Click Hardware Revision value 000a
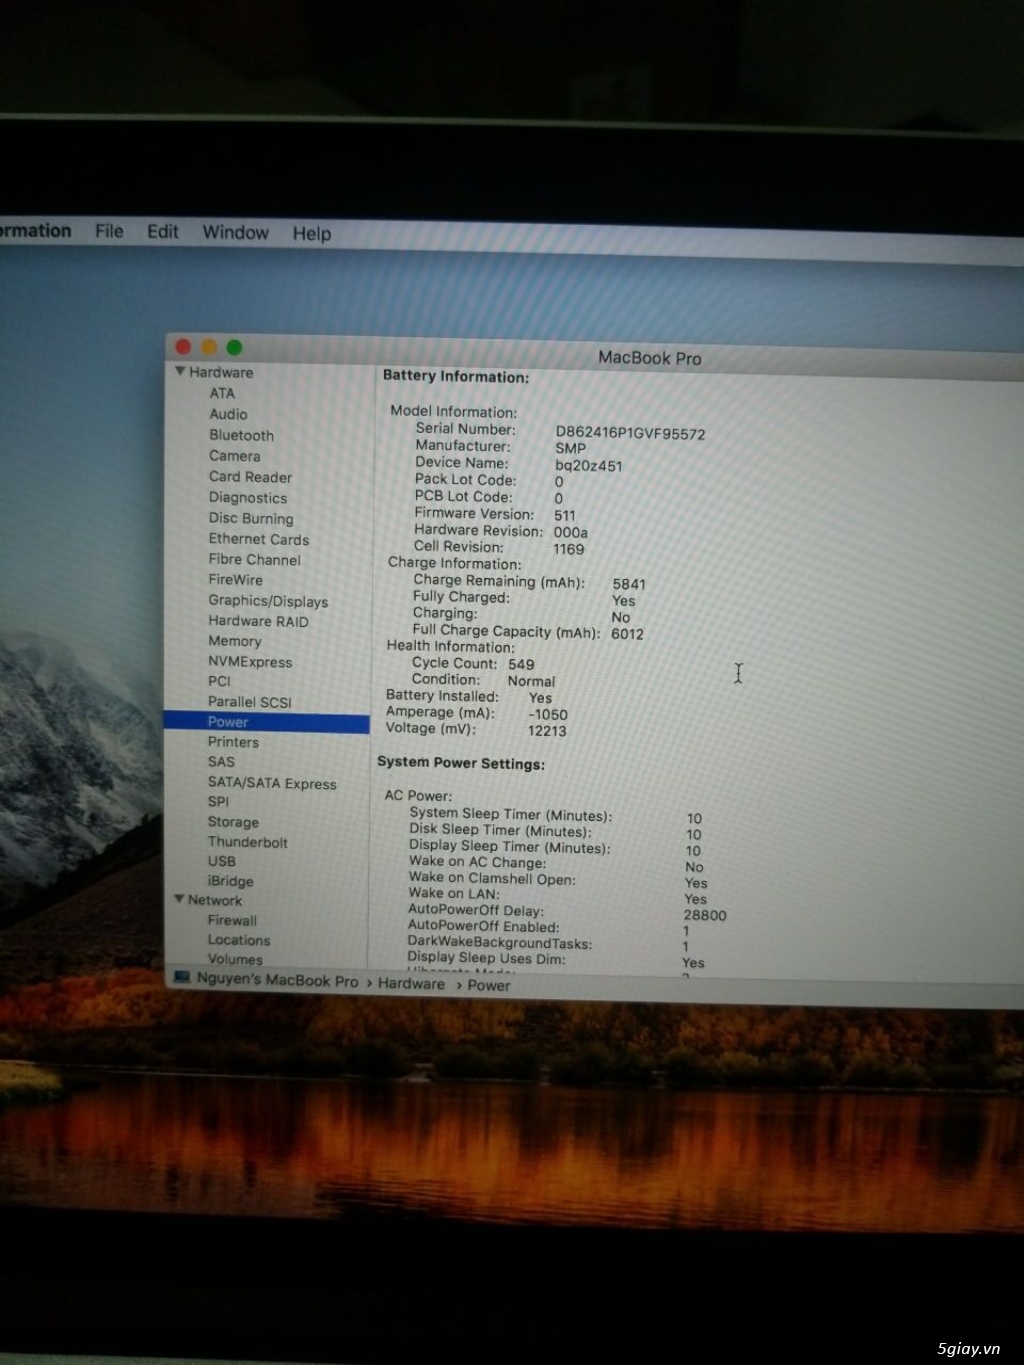This screenshot has height=1365, width=1024. coord(571,533)
